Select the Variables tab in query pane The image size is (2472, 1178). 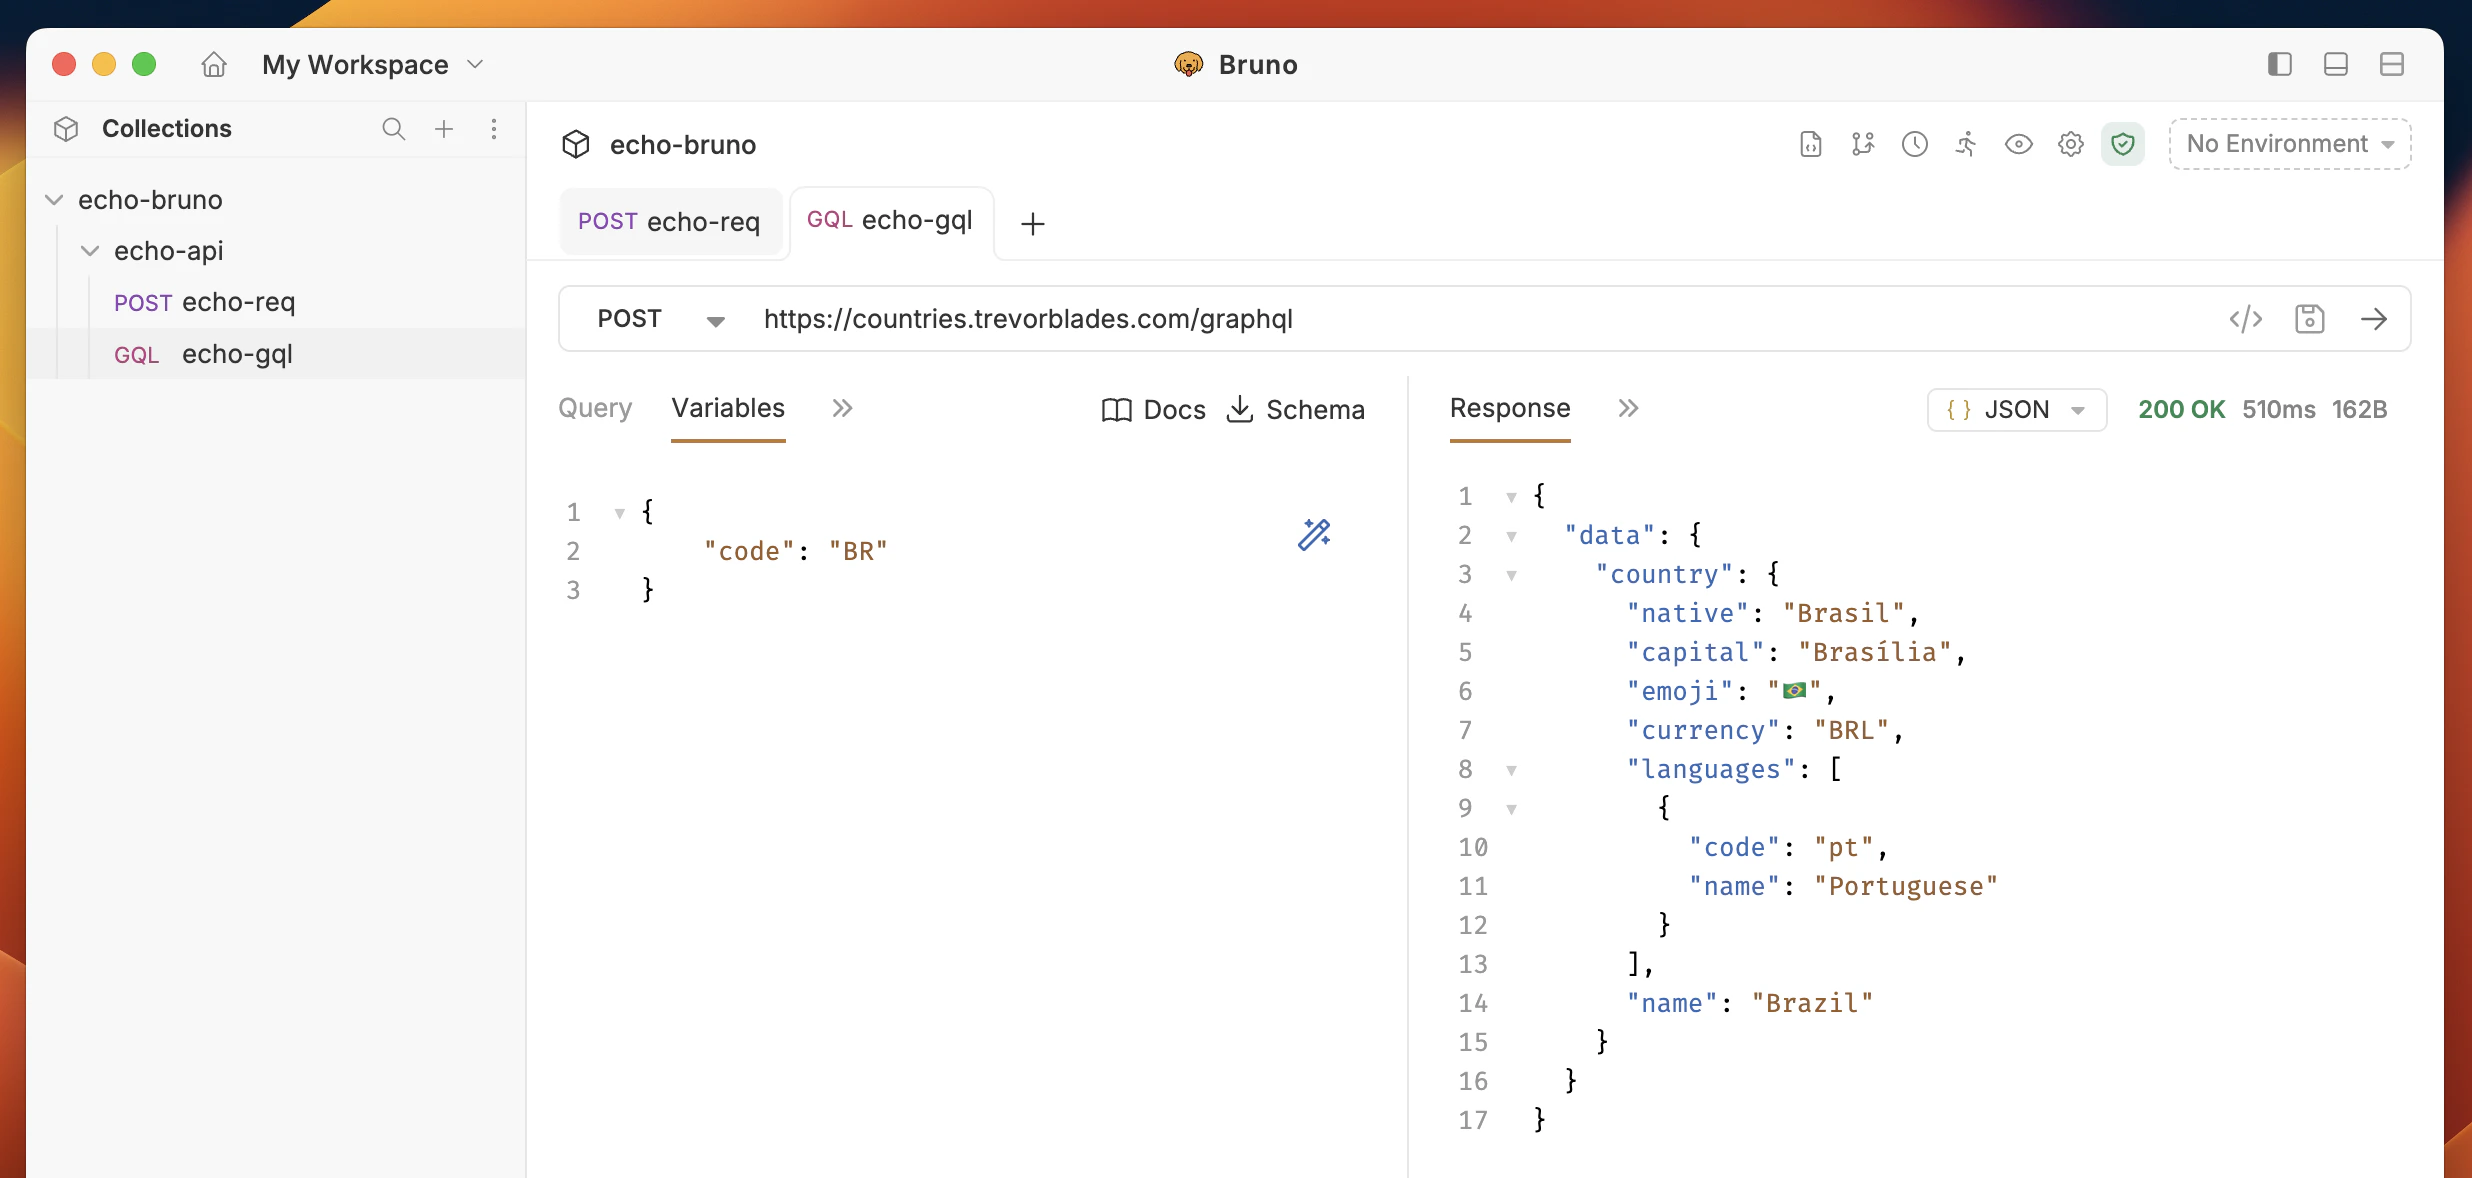[x=728, y=408]
